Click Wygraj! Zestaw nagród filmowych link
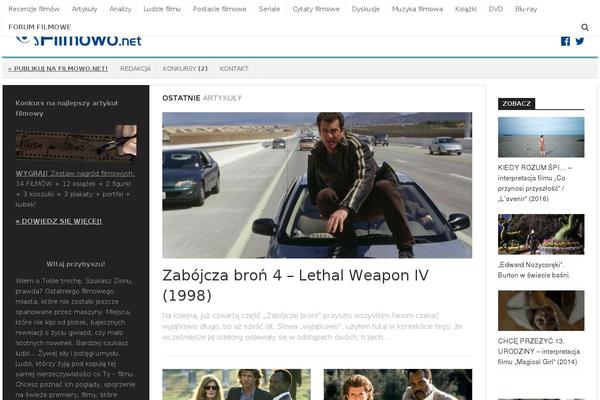The image size is (600, 400). [75, 173]
